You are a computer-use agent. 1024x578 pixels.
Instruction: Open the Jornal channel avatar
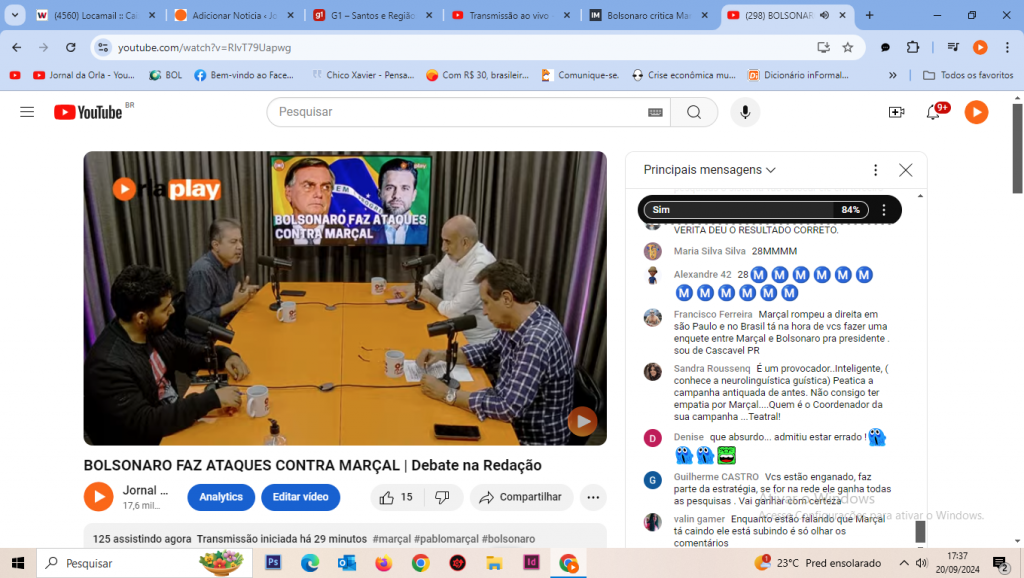(99, 497)
